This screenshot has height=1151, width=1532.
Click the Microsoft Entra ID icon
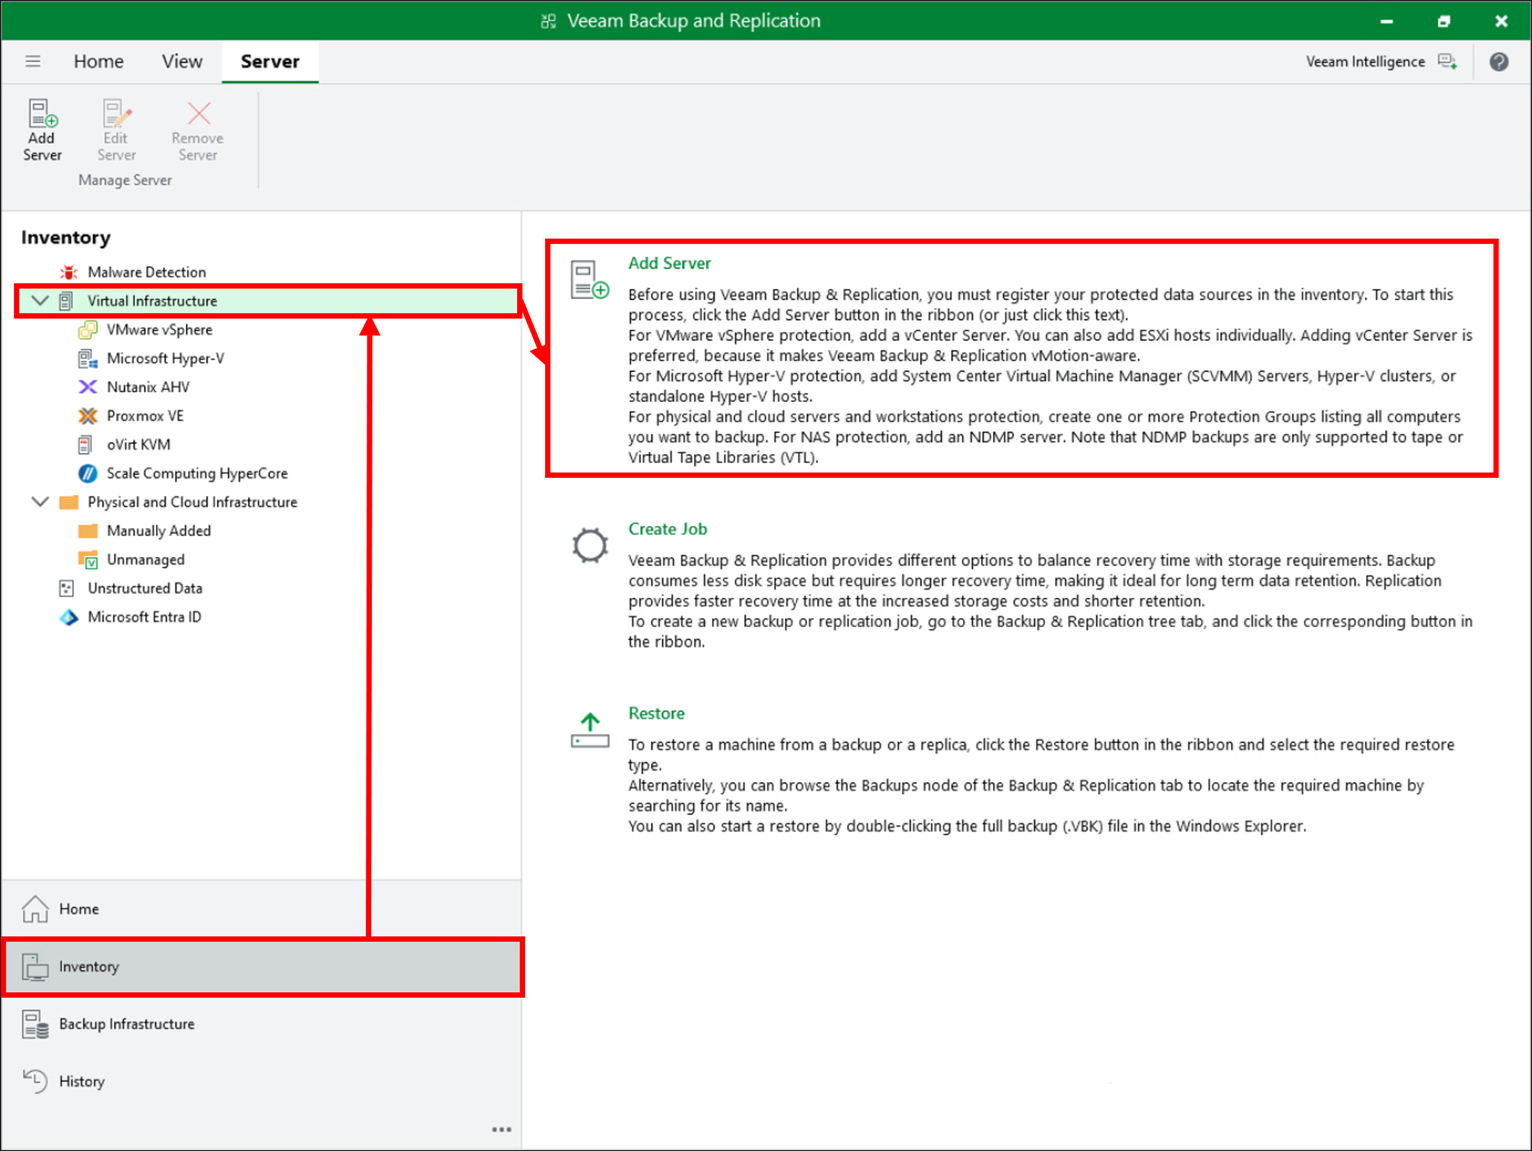coord(68,617)
